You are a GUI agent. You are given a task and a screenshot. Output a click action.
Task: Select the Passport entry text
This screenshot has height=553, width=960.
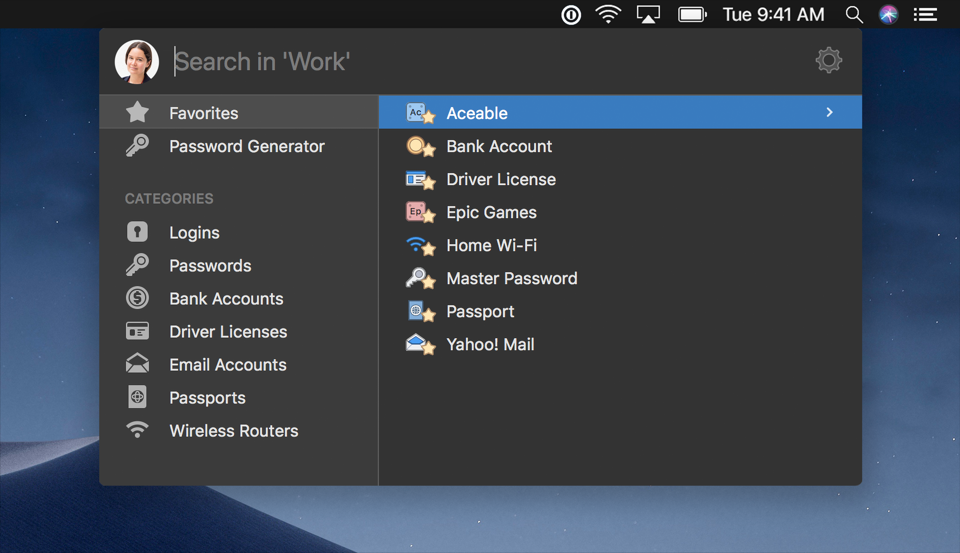point(480,312)
